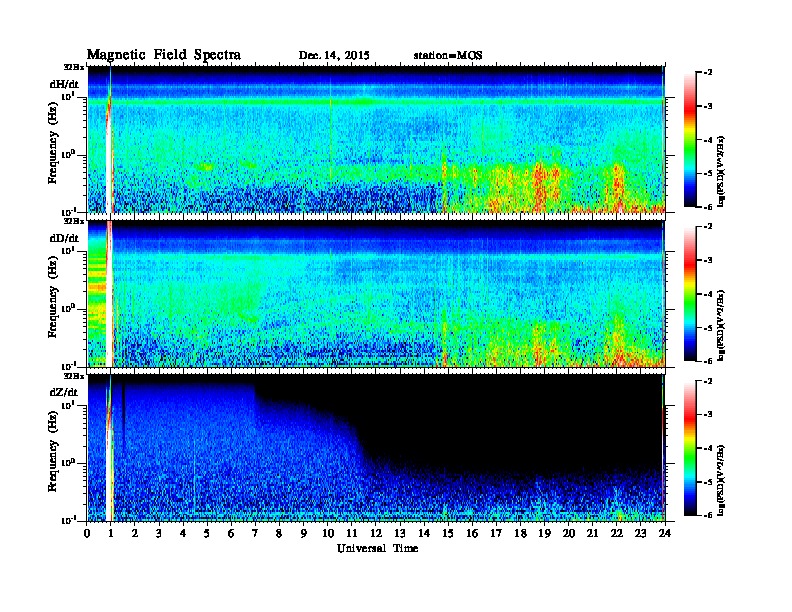Click the dZ/dt spectrogram color bar

tap(690, 448)
